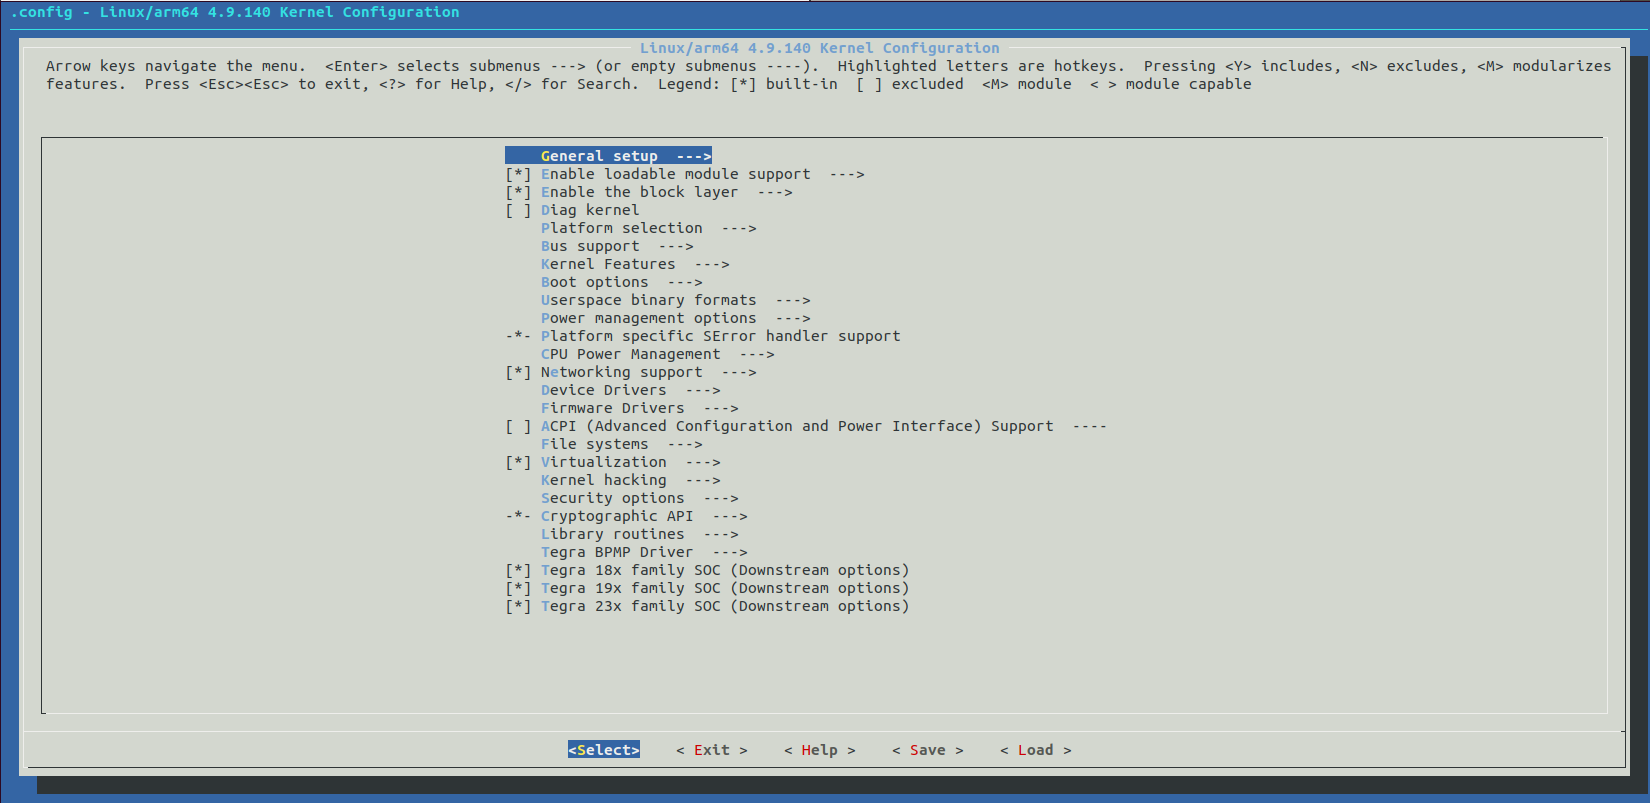
Task: Open Tegra BPMP Driver submenu
Action: click(644, 552)
